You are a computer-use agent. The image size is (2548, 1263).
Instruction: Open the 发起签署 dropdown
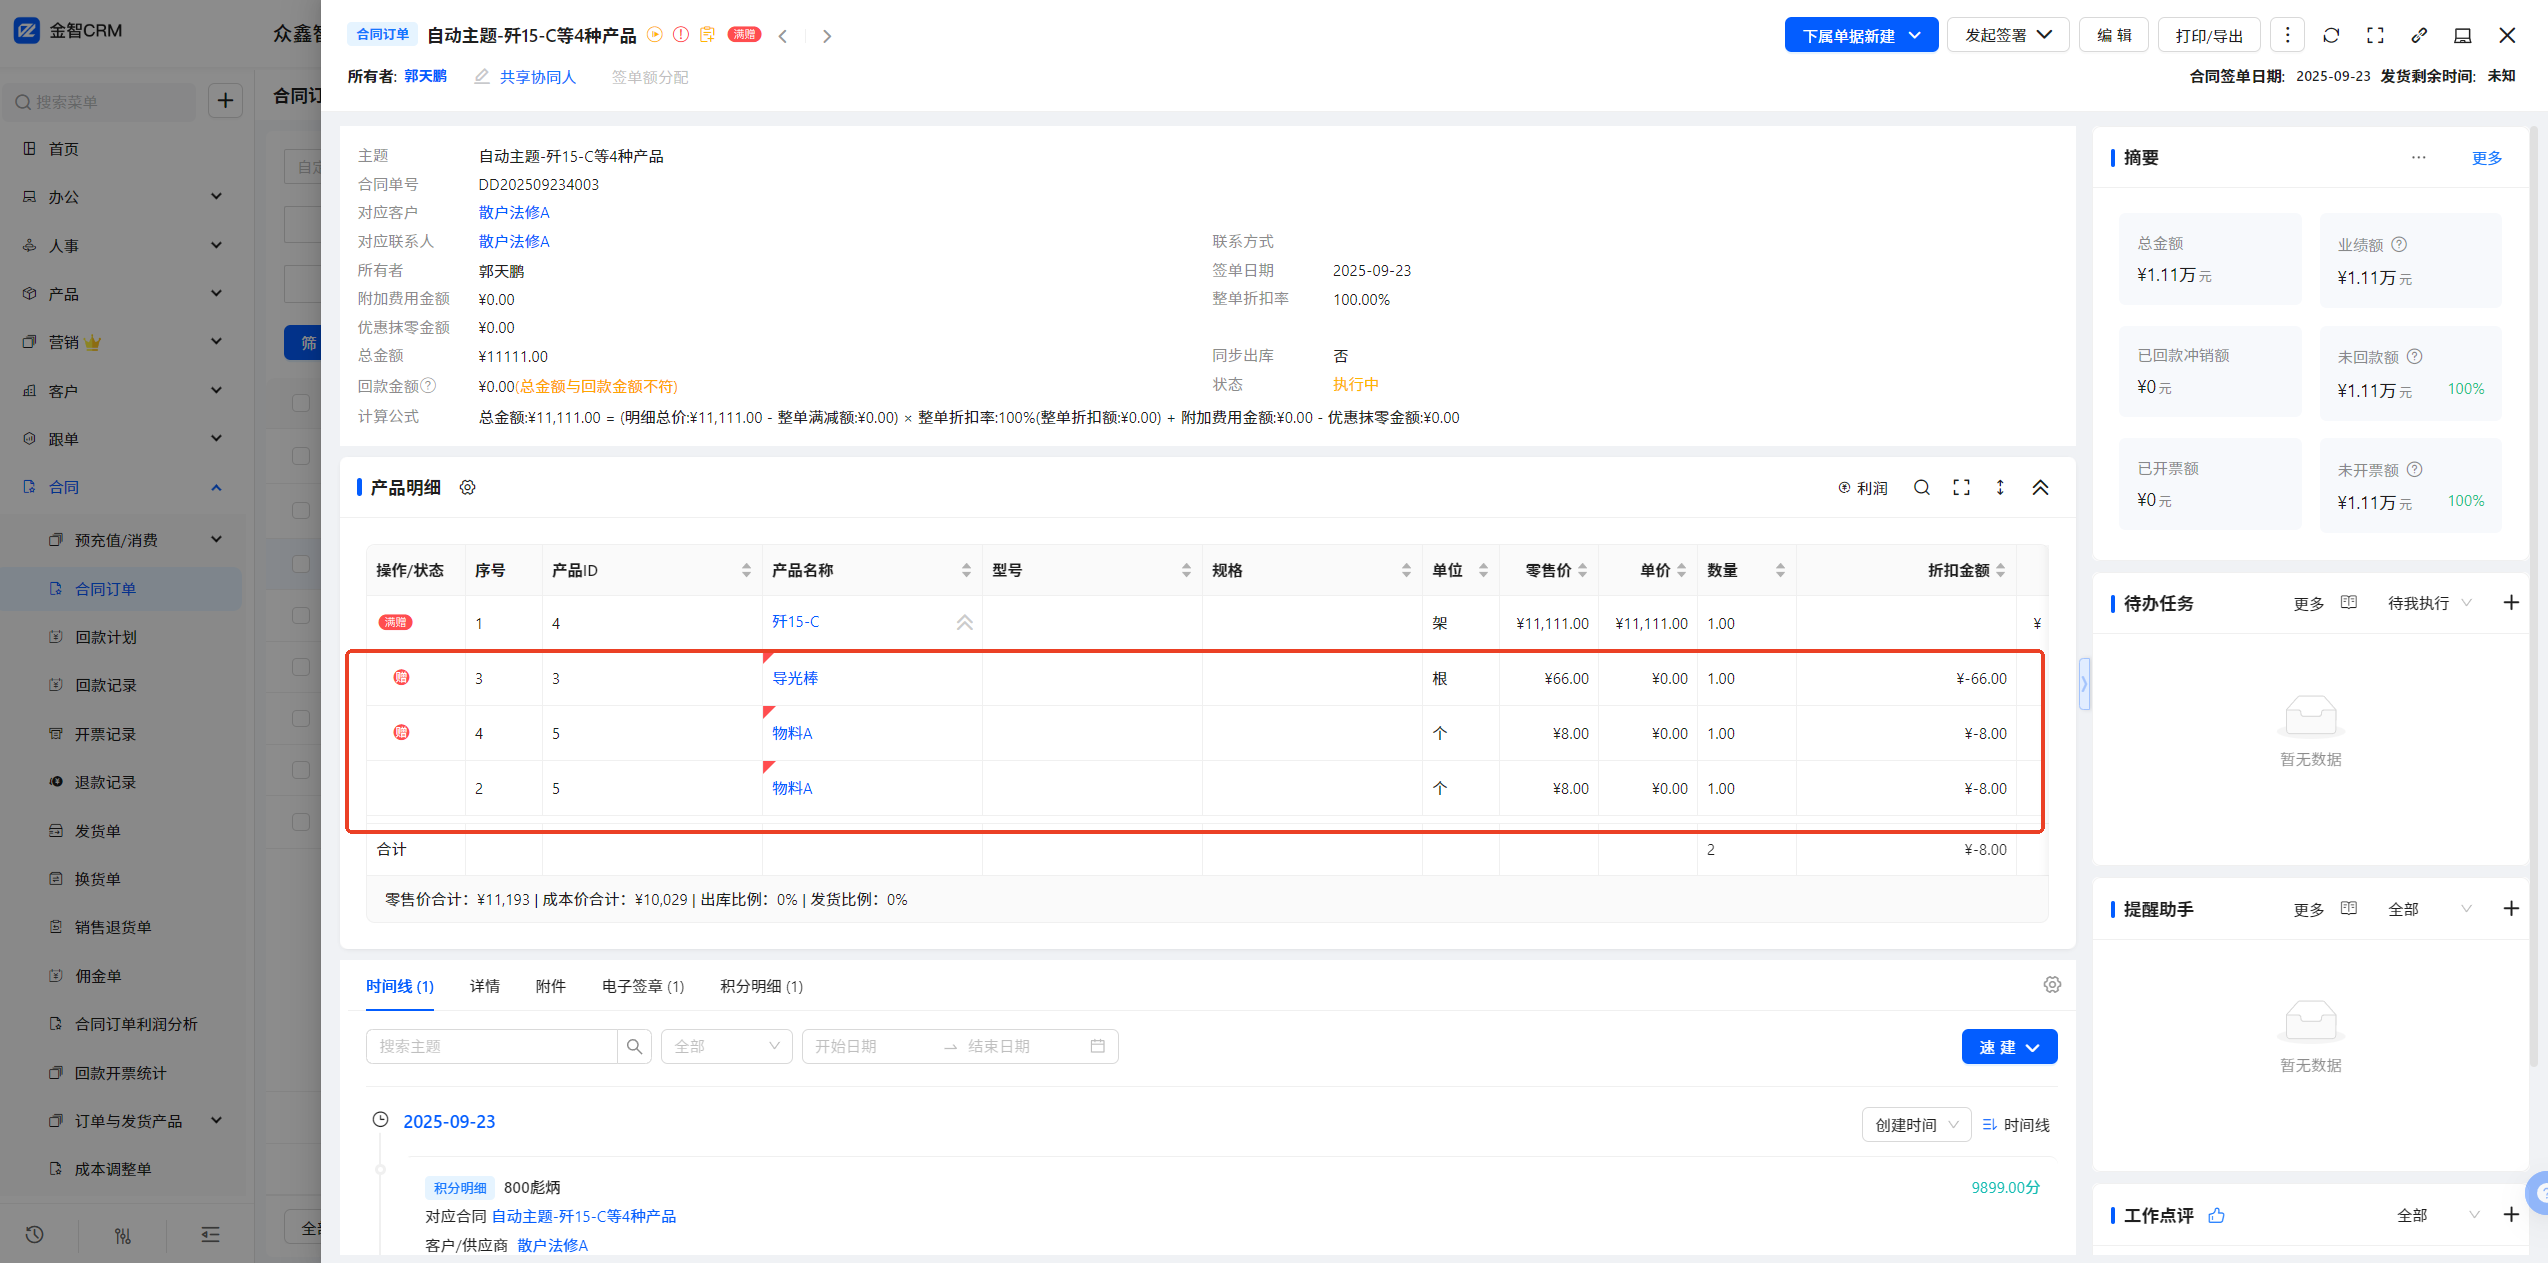[x=2007, y=35]
